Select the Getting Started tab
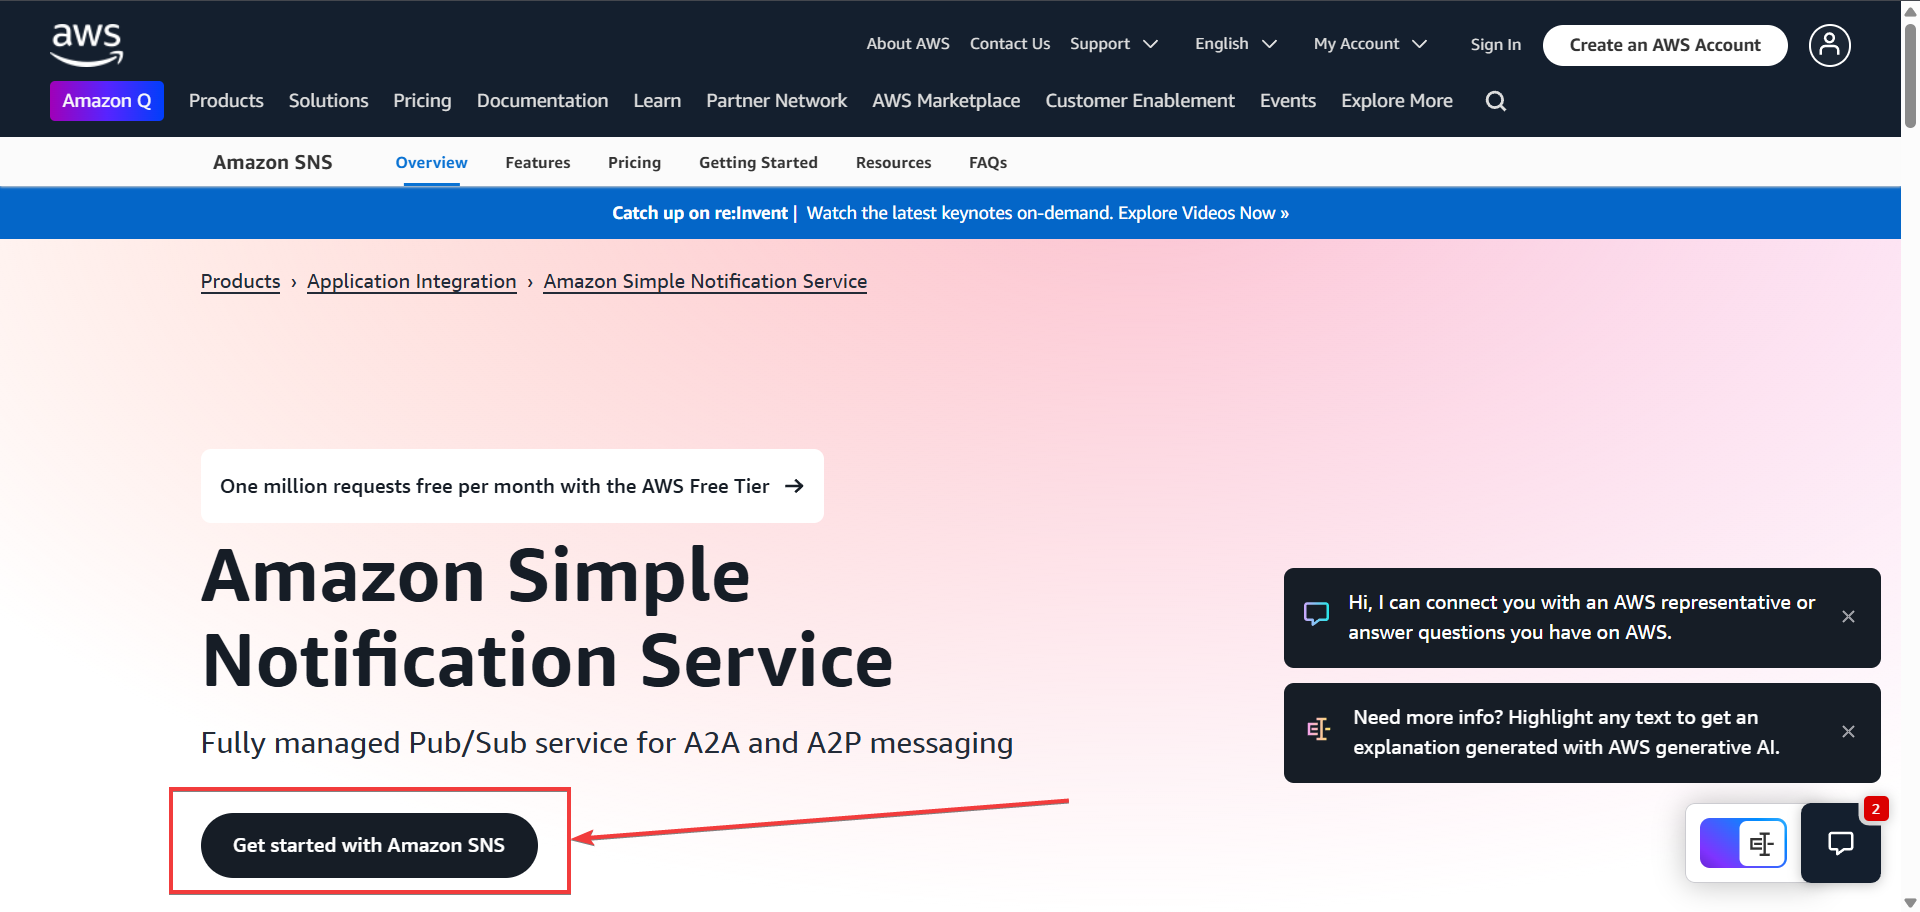Screen dimensions: 1920x912 click(758, 162)
